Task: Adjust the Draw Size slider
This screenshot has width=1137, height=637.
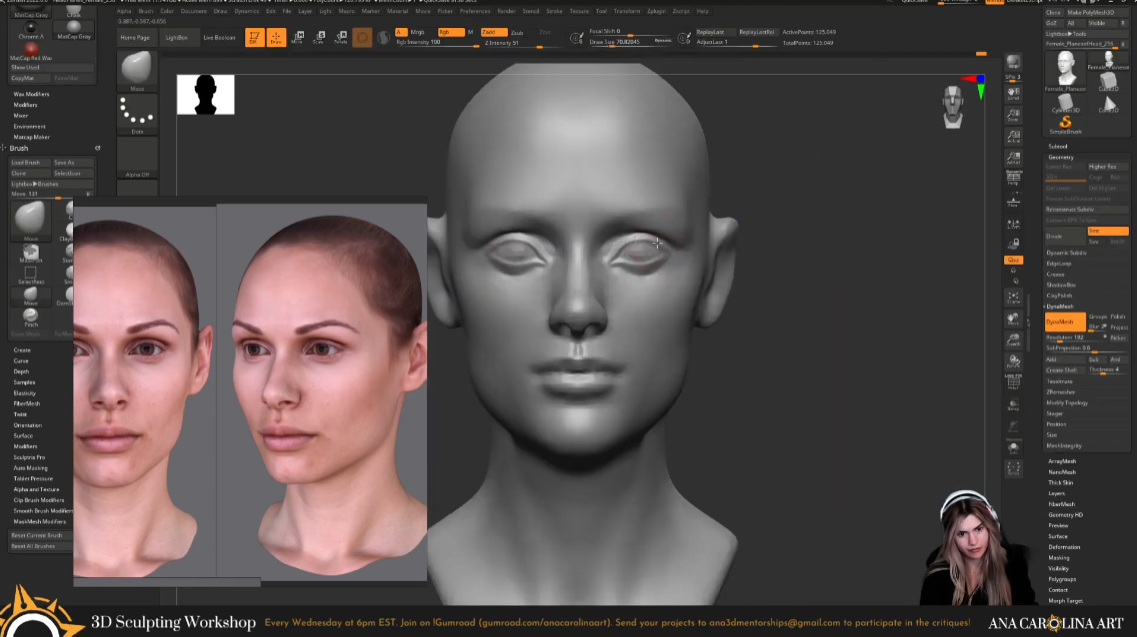Action: 630,42
